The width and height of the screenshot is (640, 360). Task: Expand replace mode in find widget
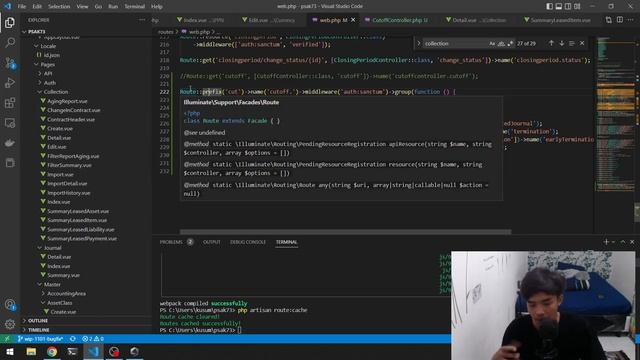[418, 43]
